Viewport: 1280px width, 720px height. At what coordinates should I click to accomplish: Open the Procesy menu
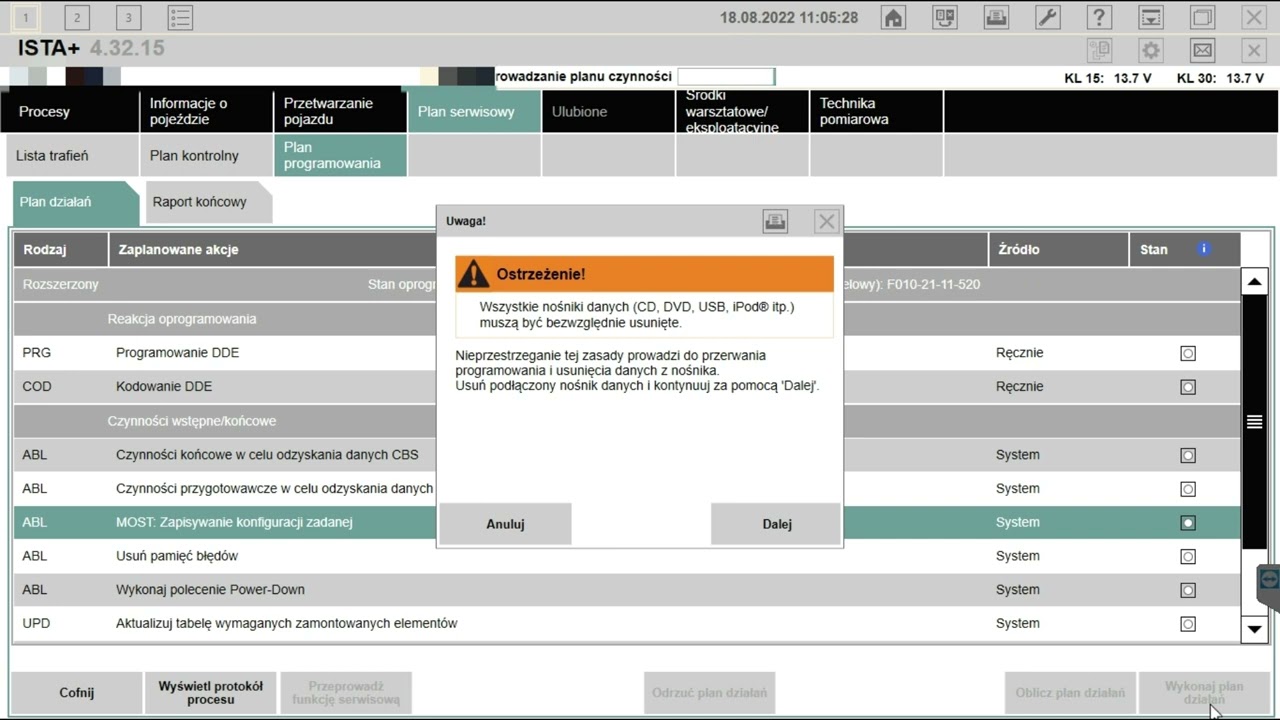point(70,111)
